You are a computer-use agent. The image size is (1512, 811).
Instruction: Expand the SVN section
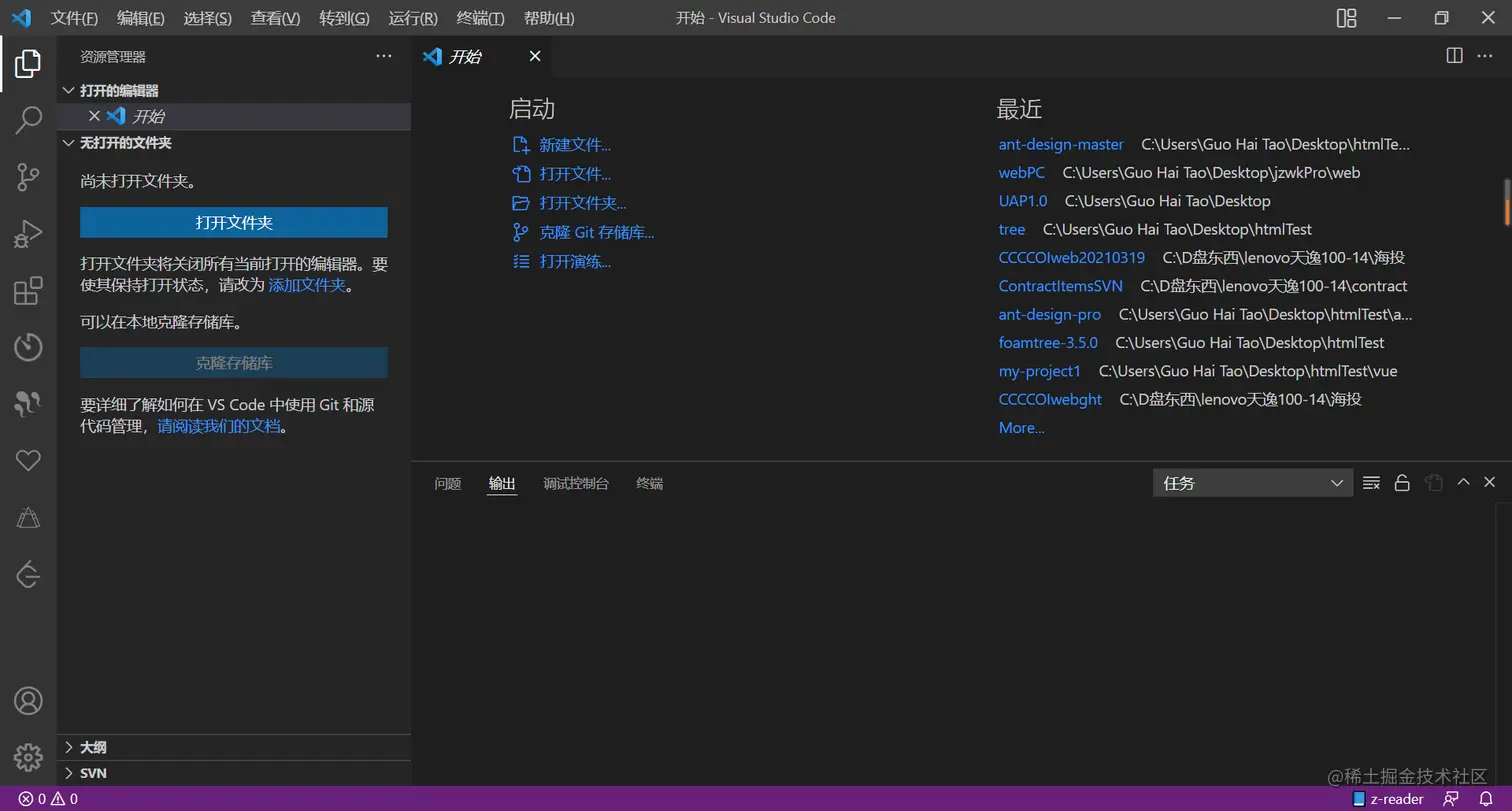[69, 773]
